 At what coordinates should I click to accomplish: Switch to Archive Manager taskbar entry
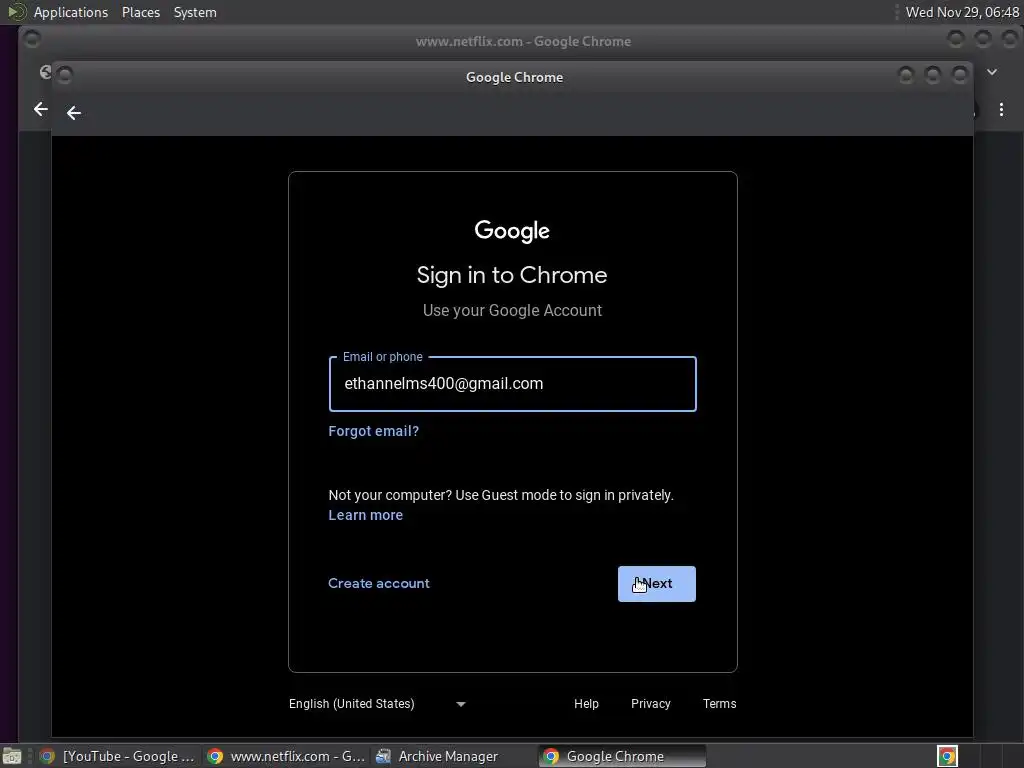[x=438, y=756]
